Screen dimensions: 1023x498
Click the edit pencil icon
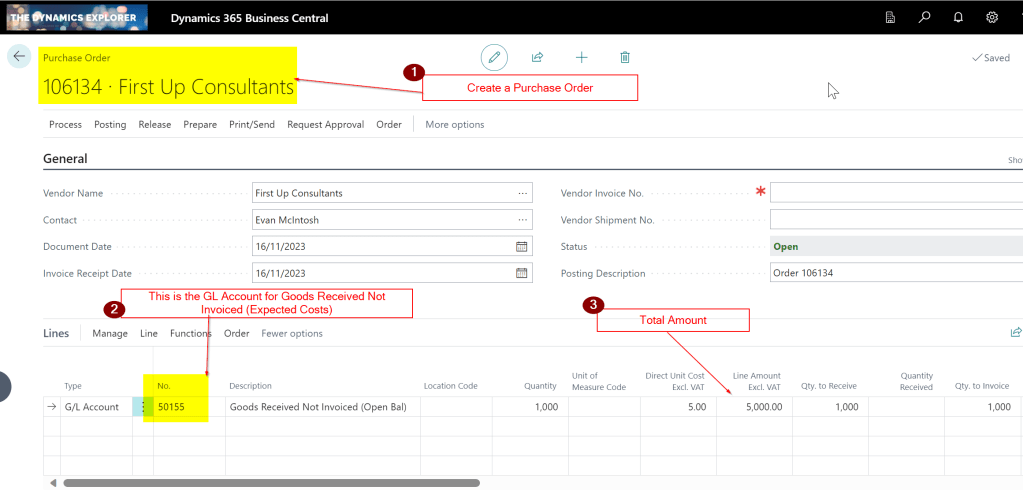(x=494, y=58)
